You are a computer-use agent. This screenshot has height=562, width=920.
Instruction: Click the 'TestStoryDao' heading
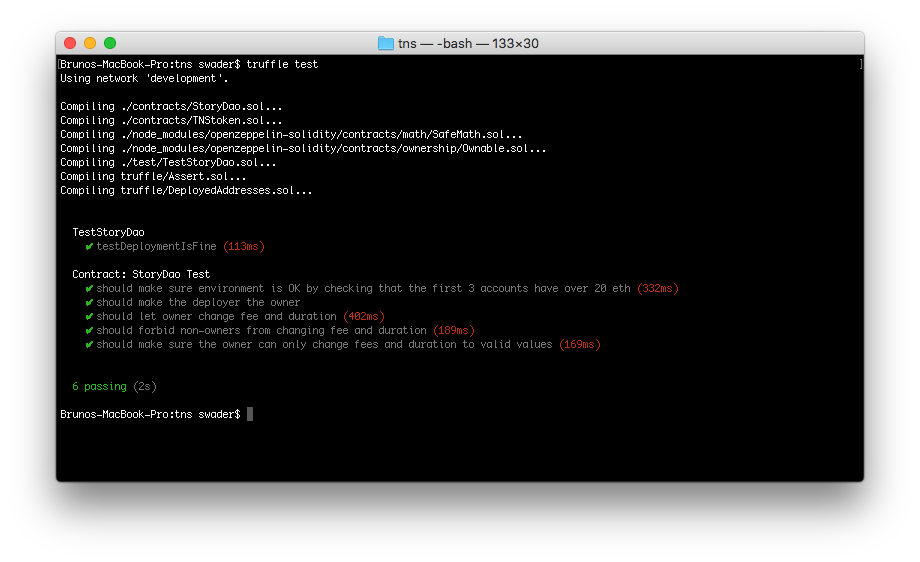click(109, 232)
